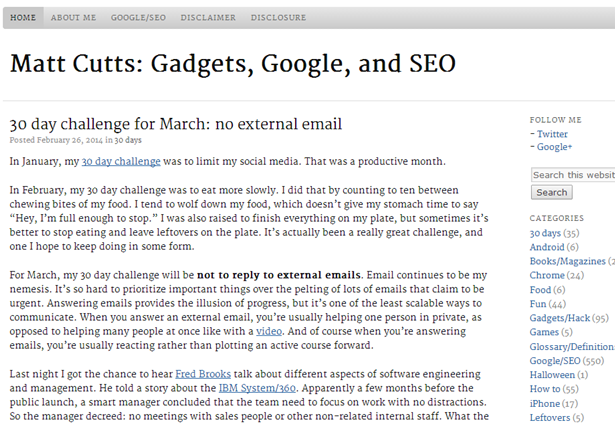
Task: Click the site title Matt Cutts: Gadgets, Google, and SEO
Action: [233, 64]
